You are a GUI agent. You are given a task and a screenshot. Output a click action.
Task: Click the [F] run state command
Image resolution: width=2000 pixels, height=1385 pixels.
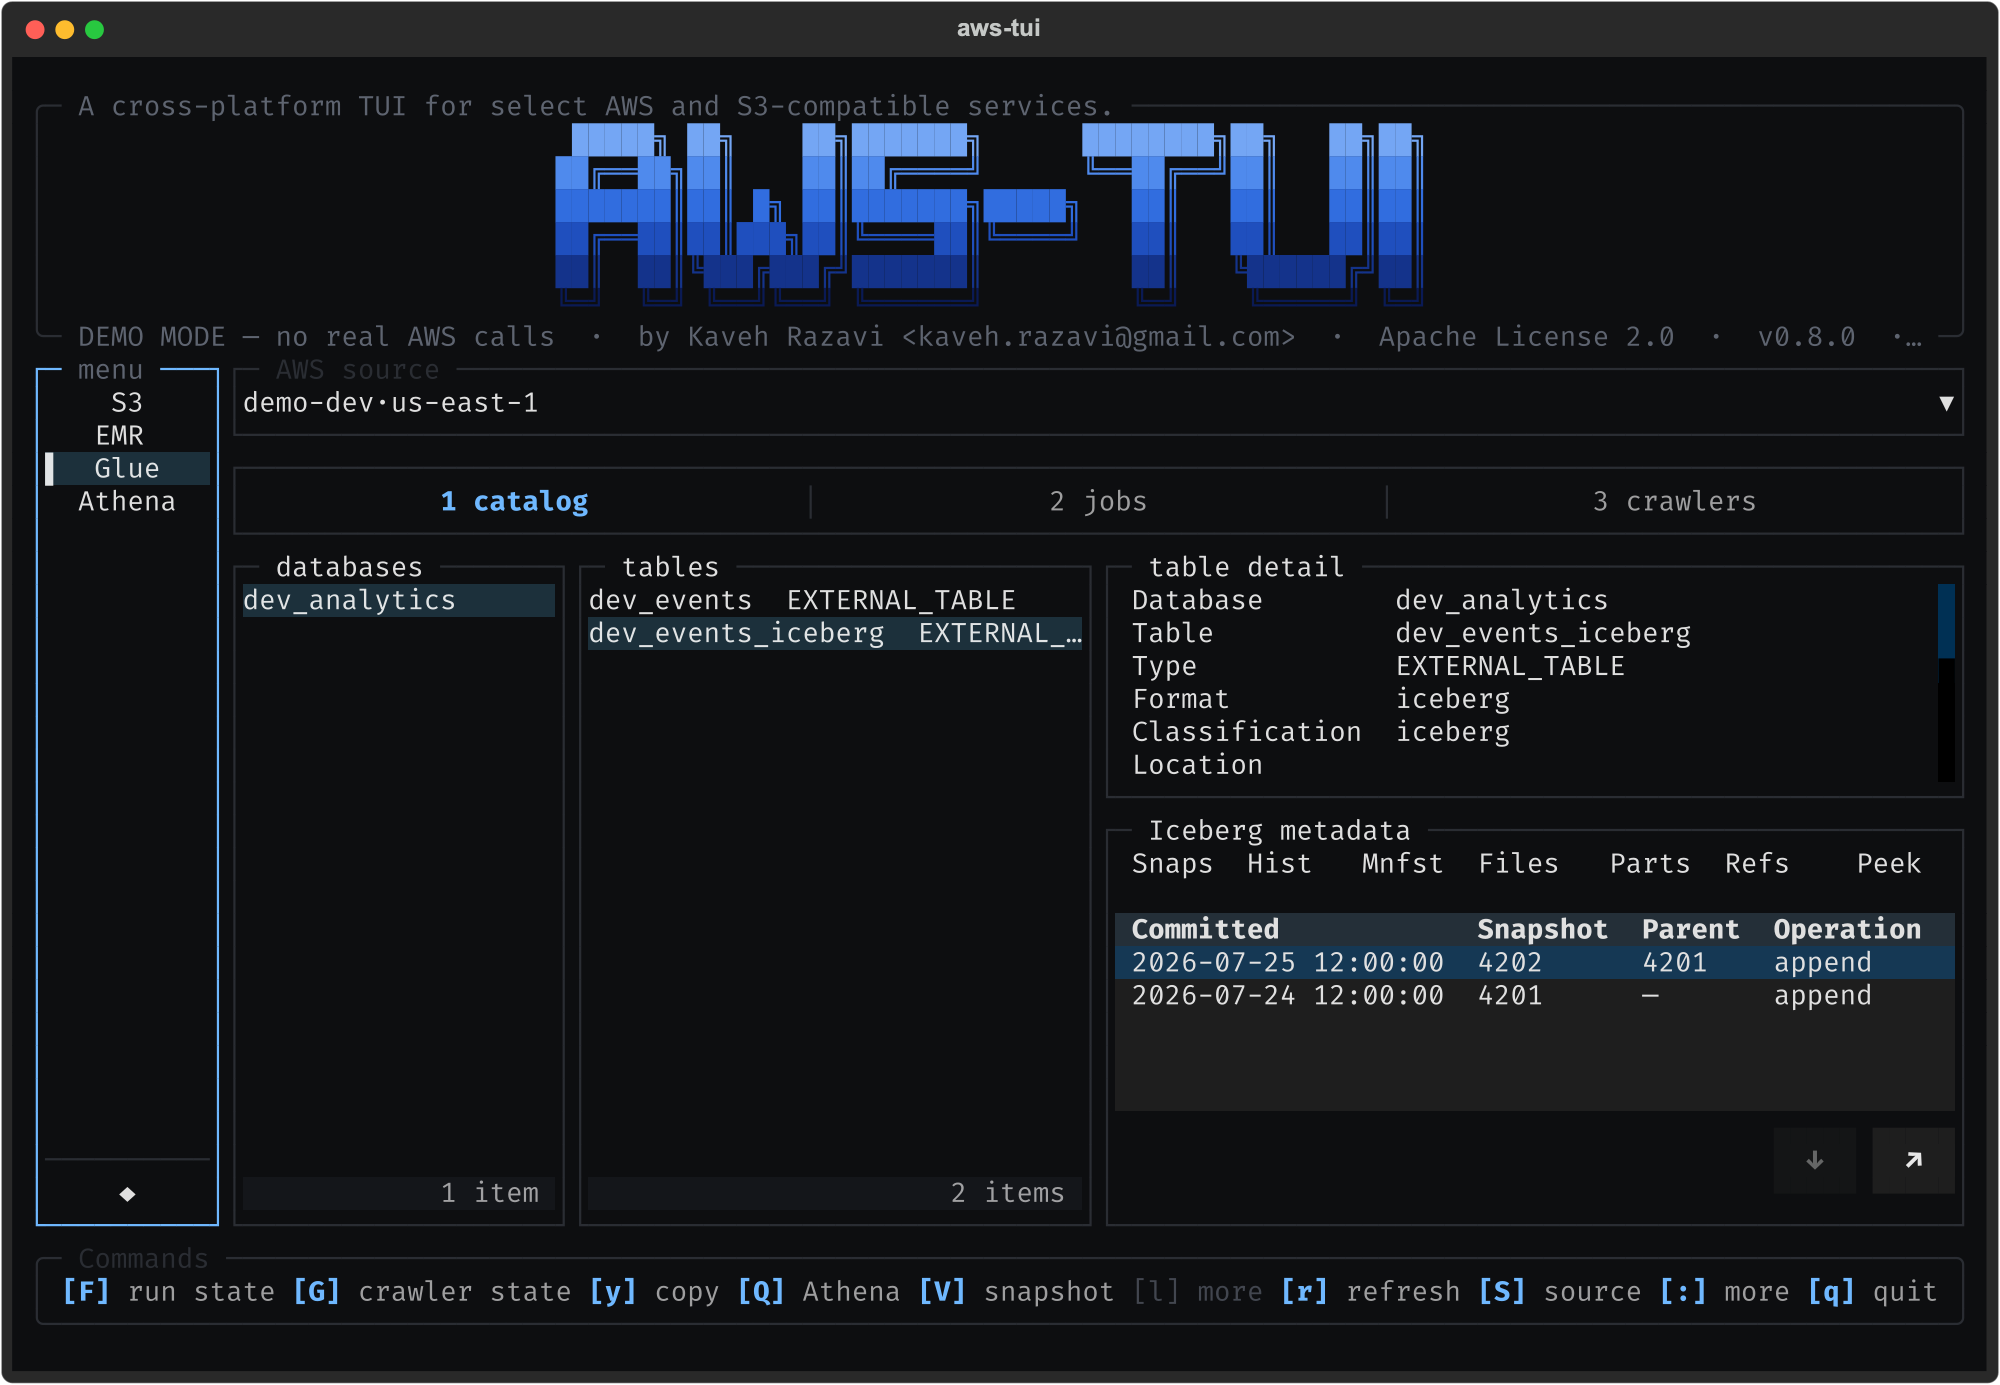168,1292
